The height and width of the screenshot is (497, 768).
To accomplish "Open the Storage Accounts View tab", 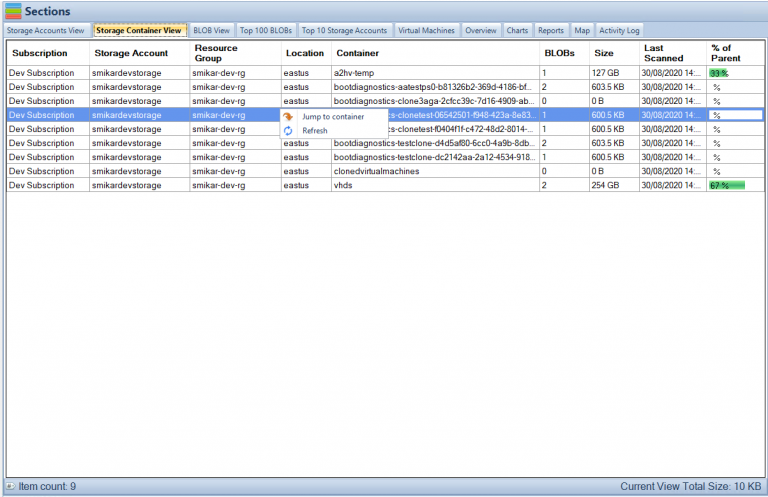I will (x=46, y=30).
